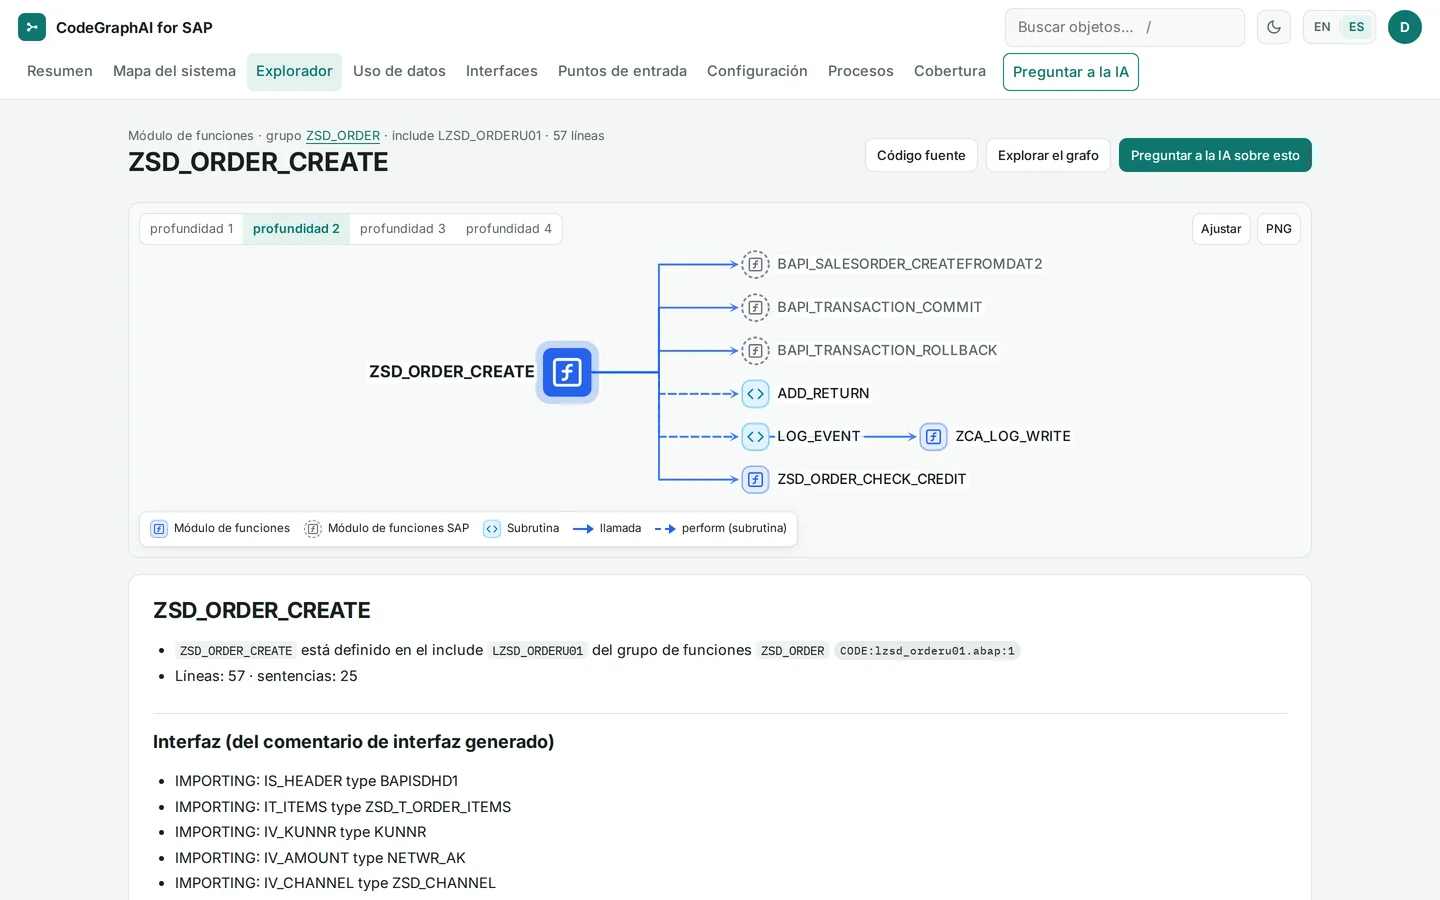
Task: Switch language to ES
Action: [1357, 27]
